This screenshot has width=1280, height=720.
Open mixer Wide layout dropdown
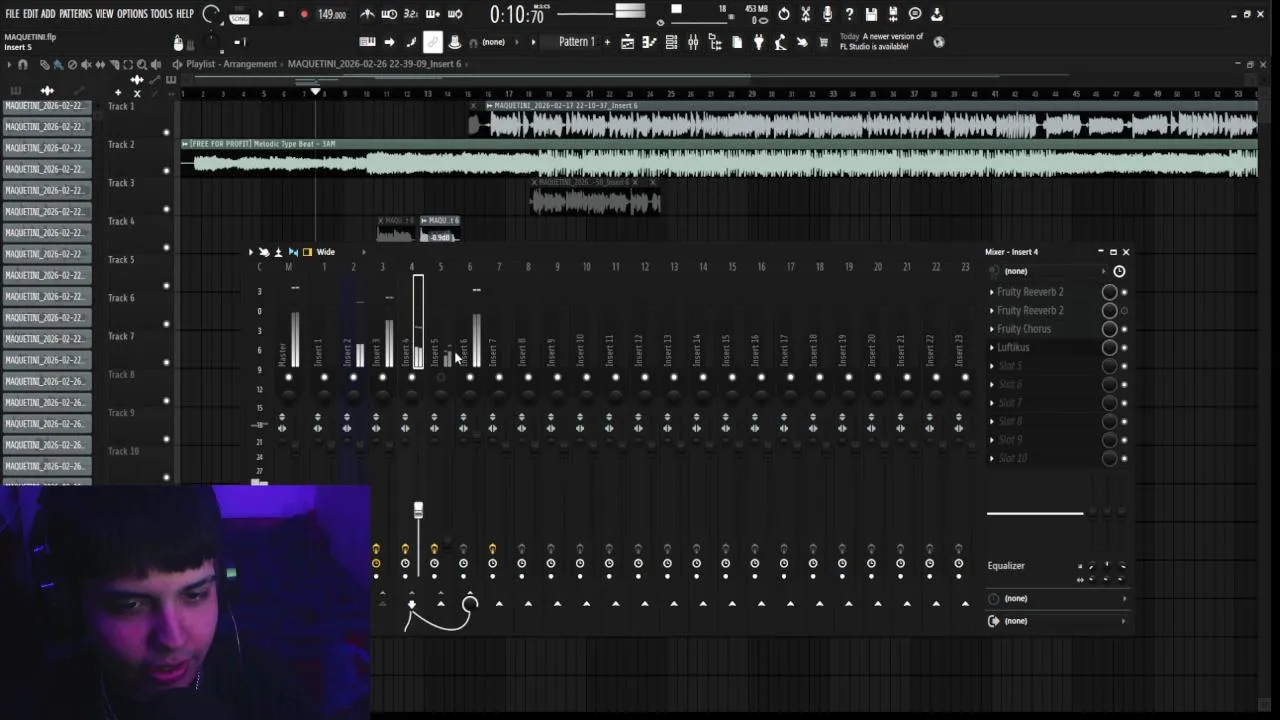325,252
